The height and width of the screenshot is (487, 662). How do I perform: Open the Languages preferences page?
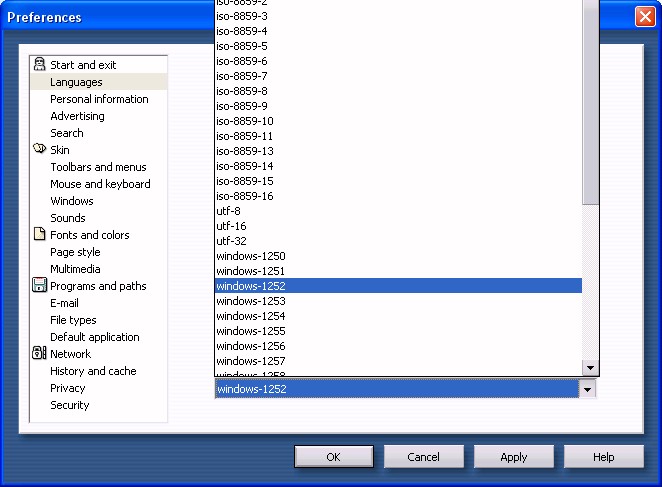point(76,82)
